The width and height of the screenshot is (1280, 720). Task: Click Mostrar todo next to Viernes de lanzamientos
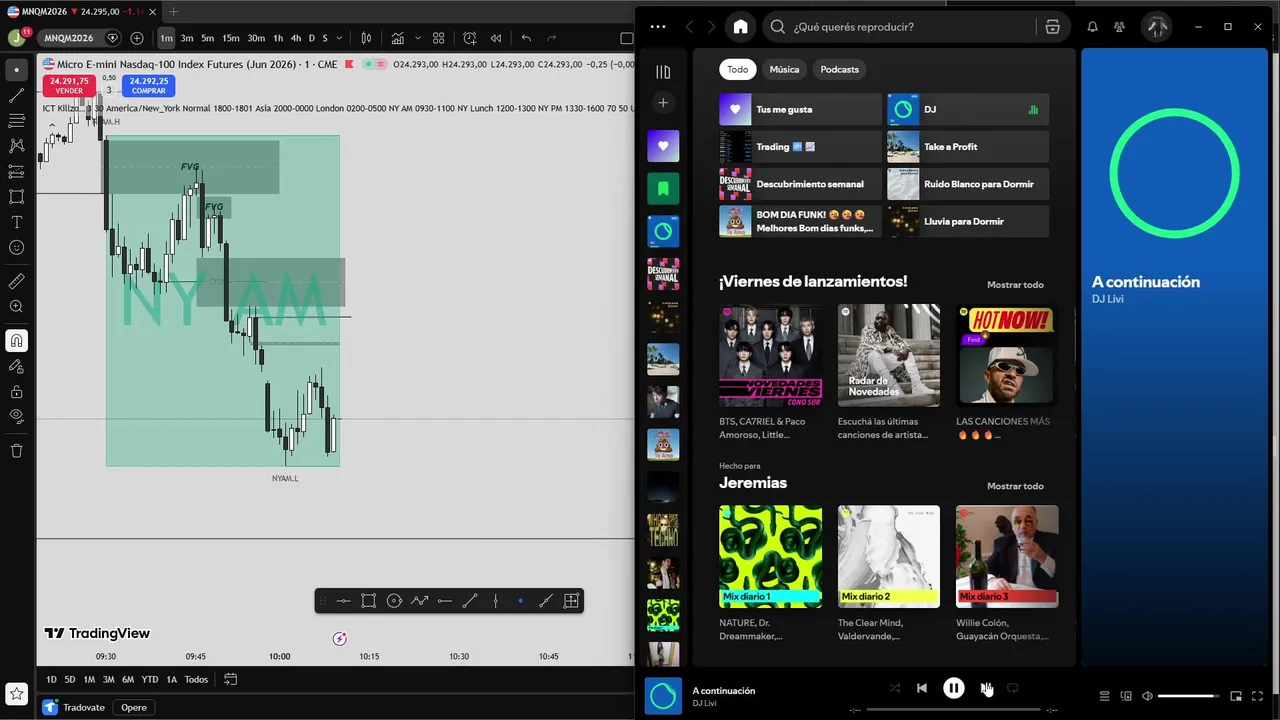[1015, 285]
